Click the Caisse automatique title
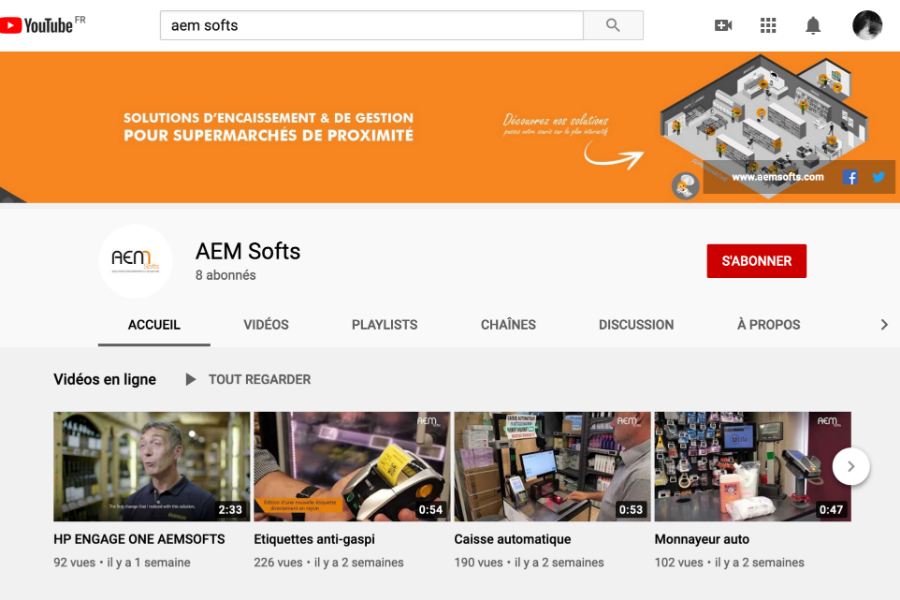Viewport: 900px width, 600px height. (x=513, y=539)
